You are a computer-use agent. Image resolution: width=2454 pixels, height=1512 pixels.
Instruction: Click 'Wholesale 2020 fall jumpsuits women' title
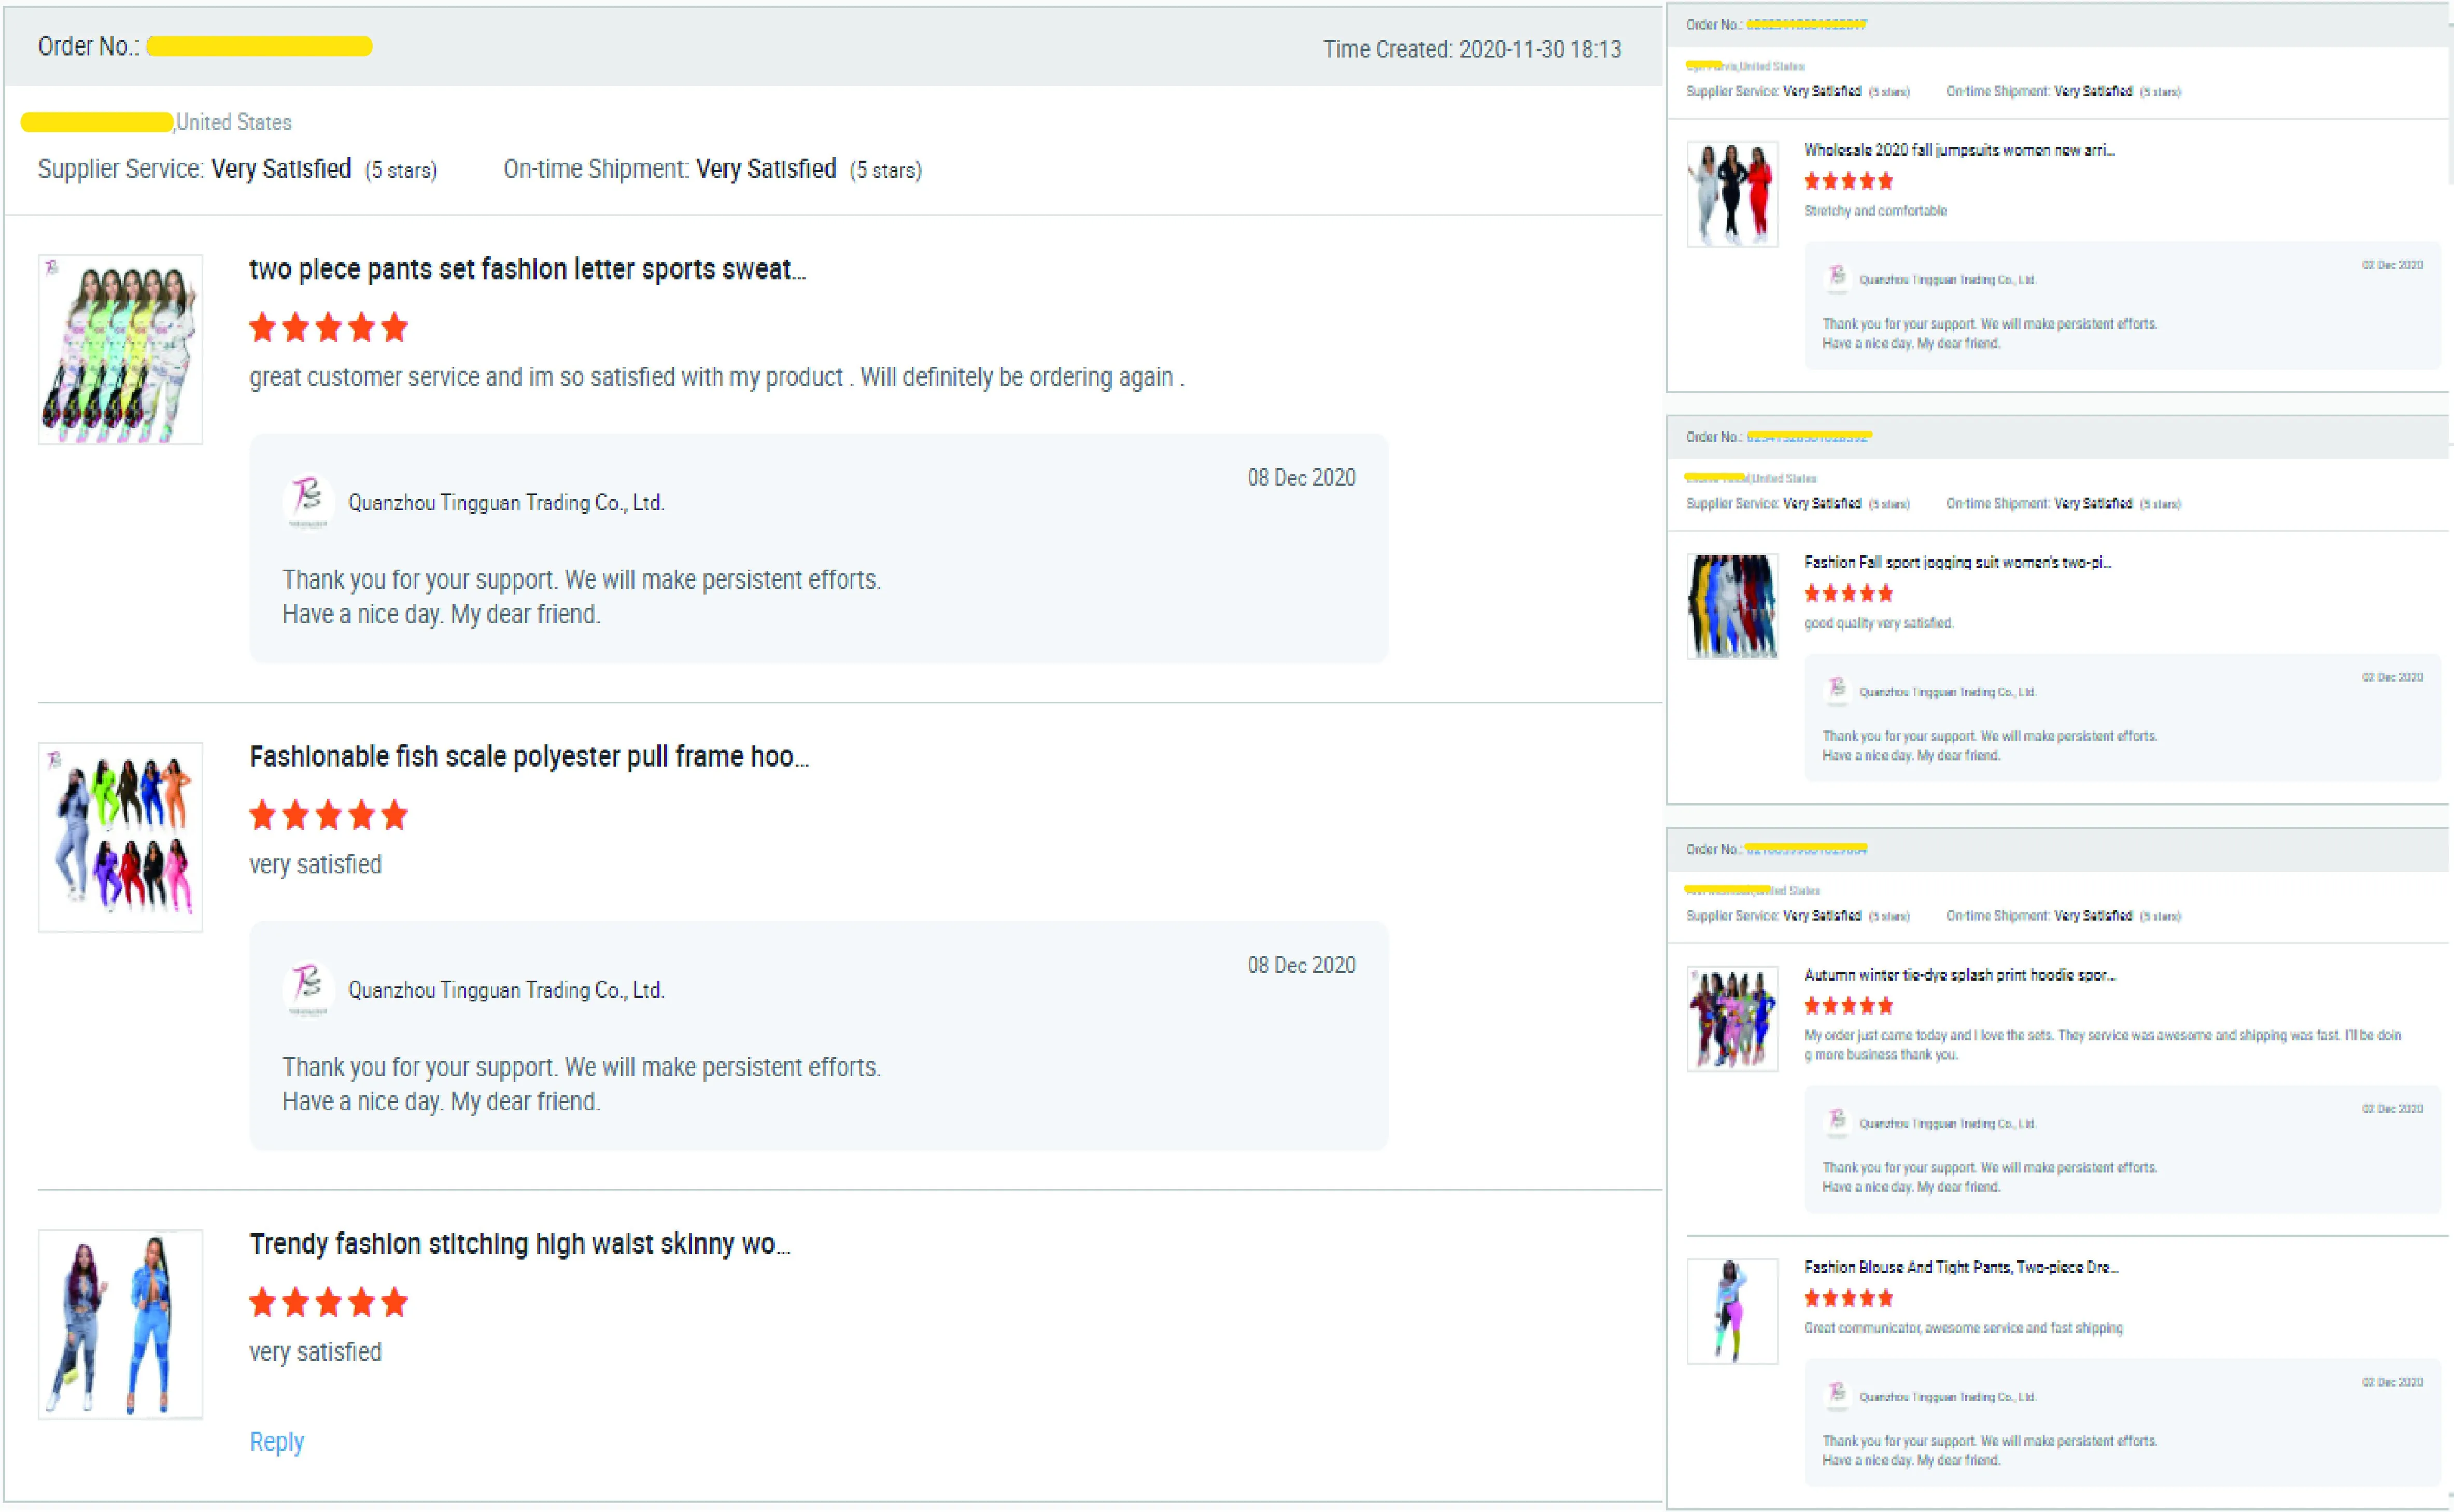pyautogui.click(x=1958, y=150)
